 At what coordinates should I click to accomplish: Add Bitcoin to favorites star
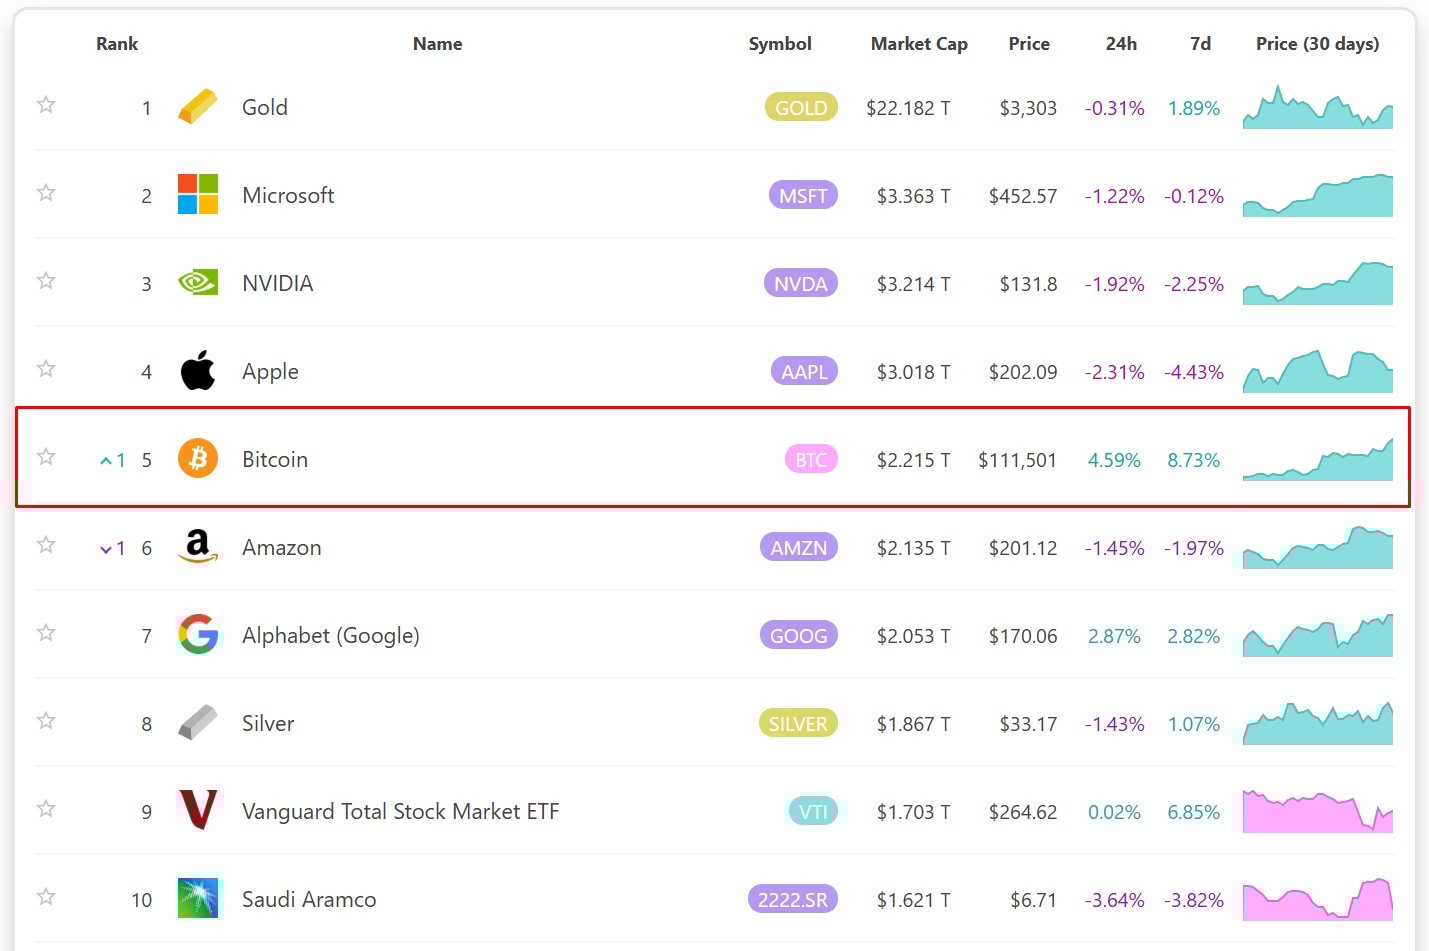[46, 456]
